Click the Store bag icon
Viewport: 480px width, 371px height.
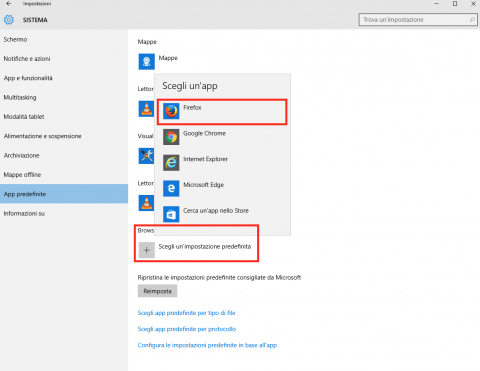[x=171, y=214]
